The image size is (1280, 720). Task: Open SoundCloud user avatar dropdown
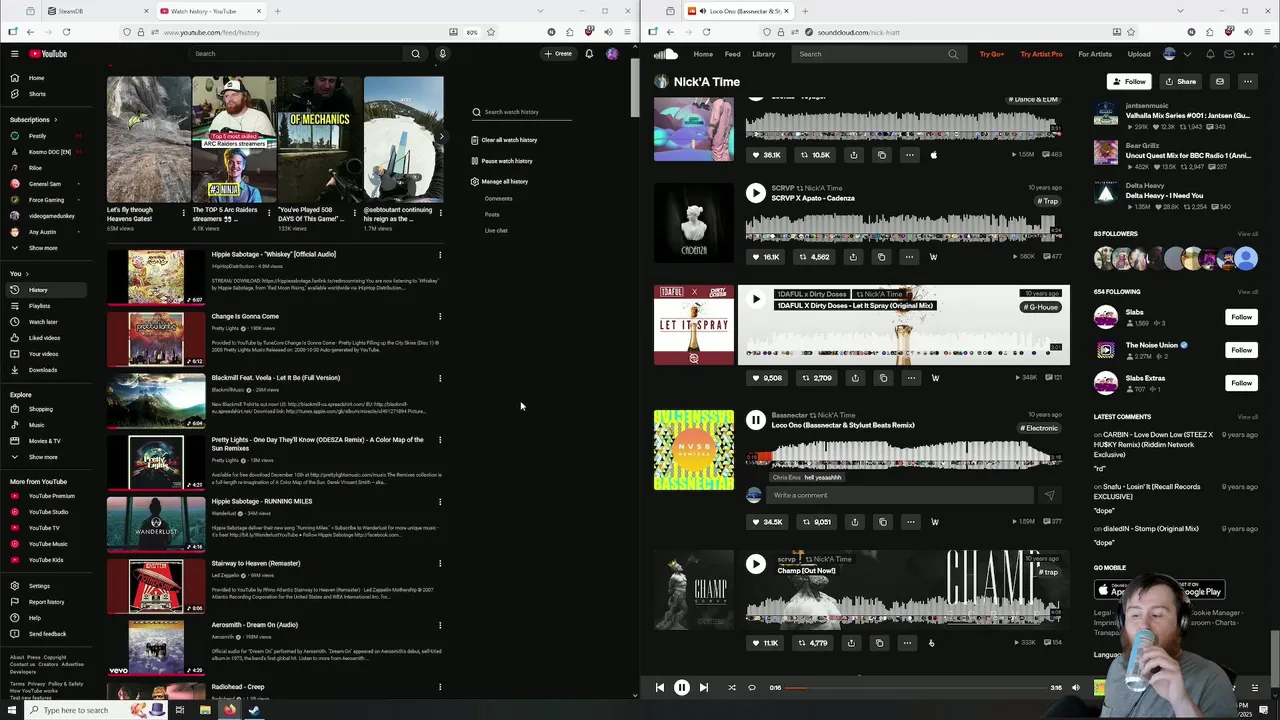(x=1176, y=54)
